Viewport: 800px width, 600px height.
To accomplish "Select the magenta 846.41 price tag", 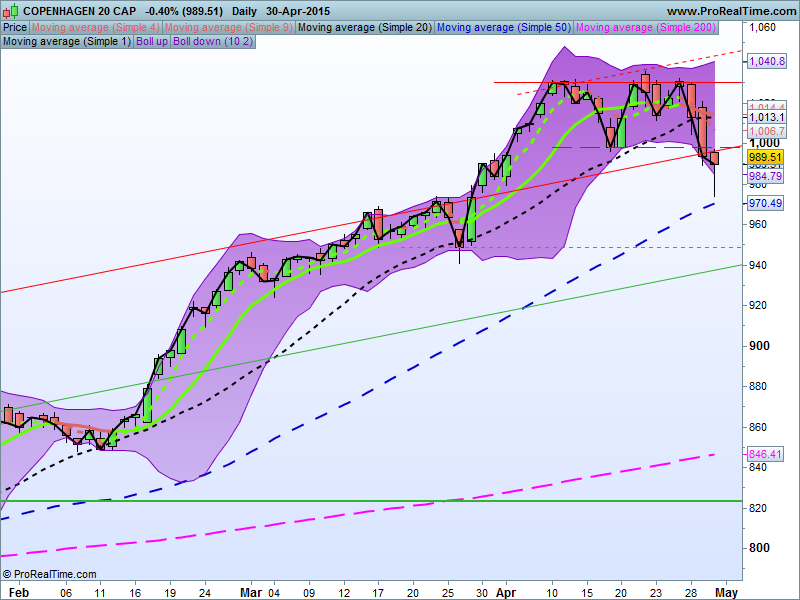I will [764, 454].
